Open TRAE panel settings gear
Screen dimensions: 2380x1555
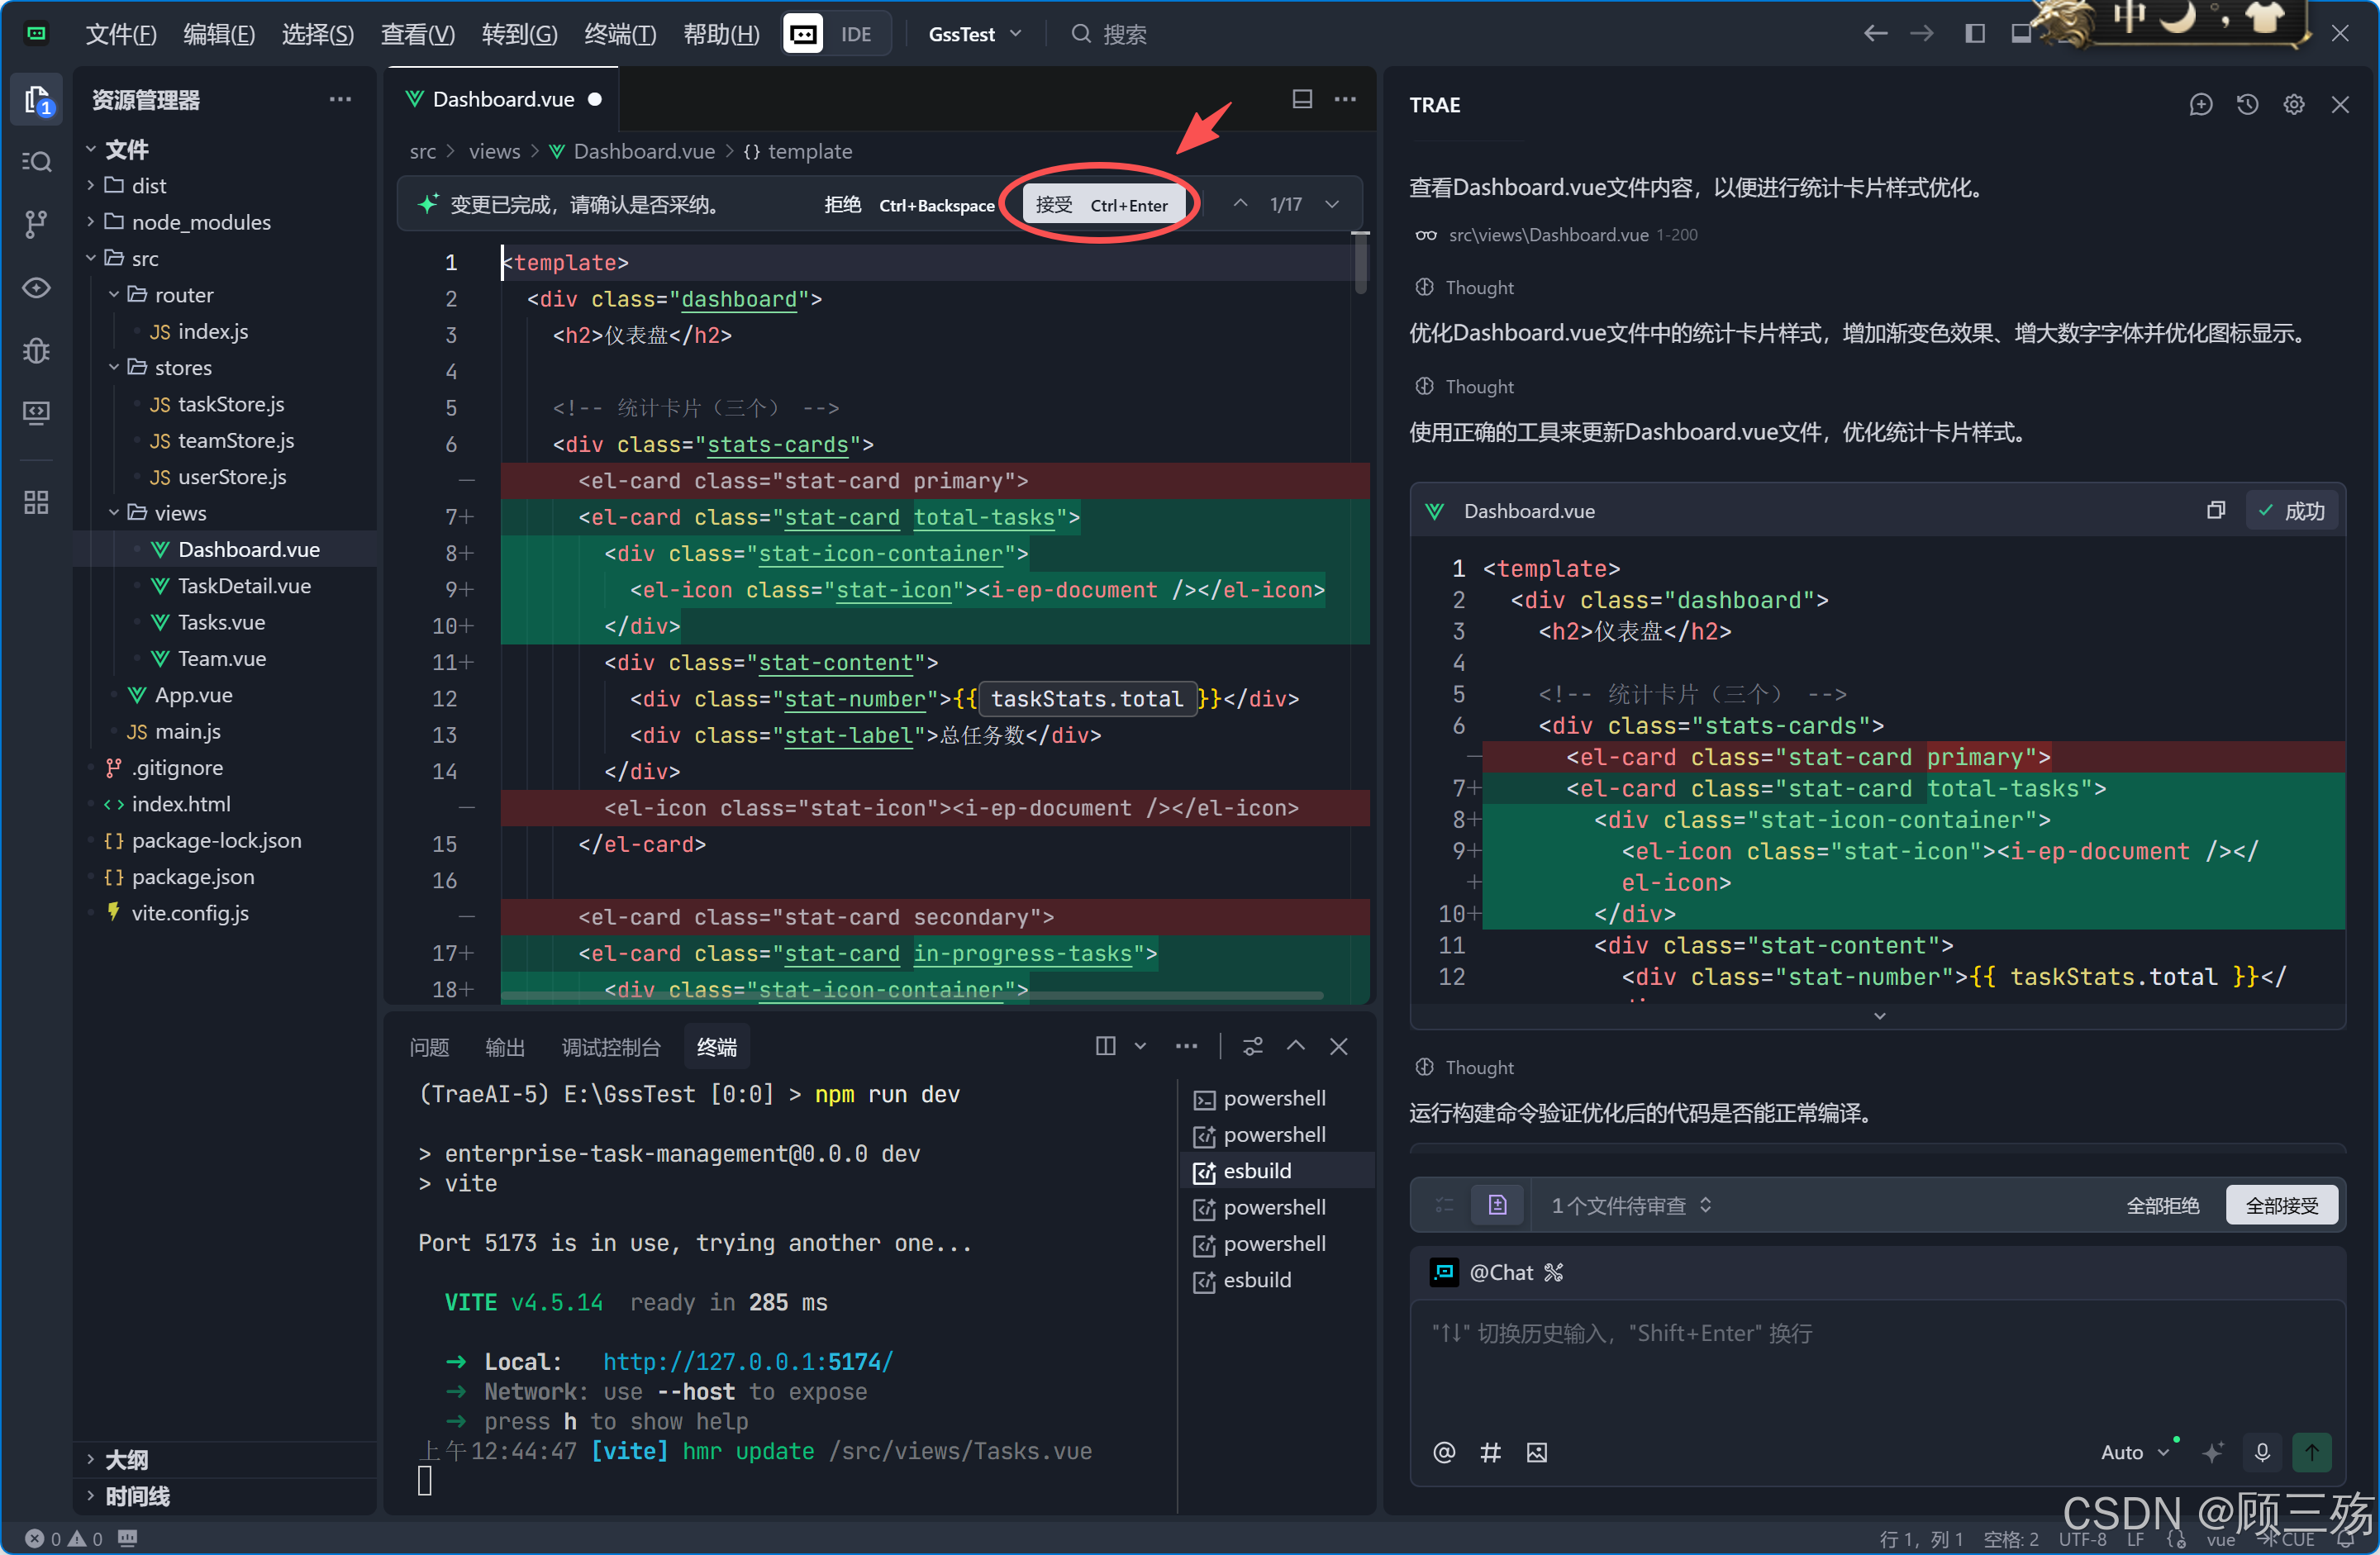[x=2293, y=105]
